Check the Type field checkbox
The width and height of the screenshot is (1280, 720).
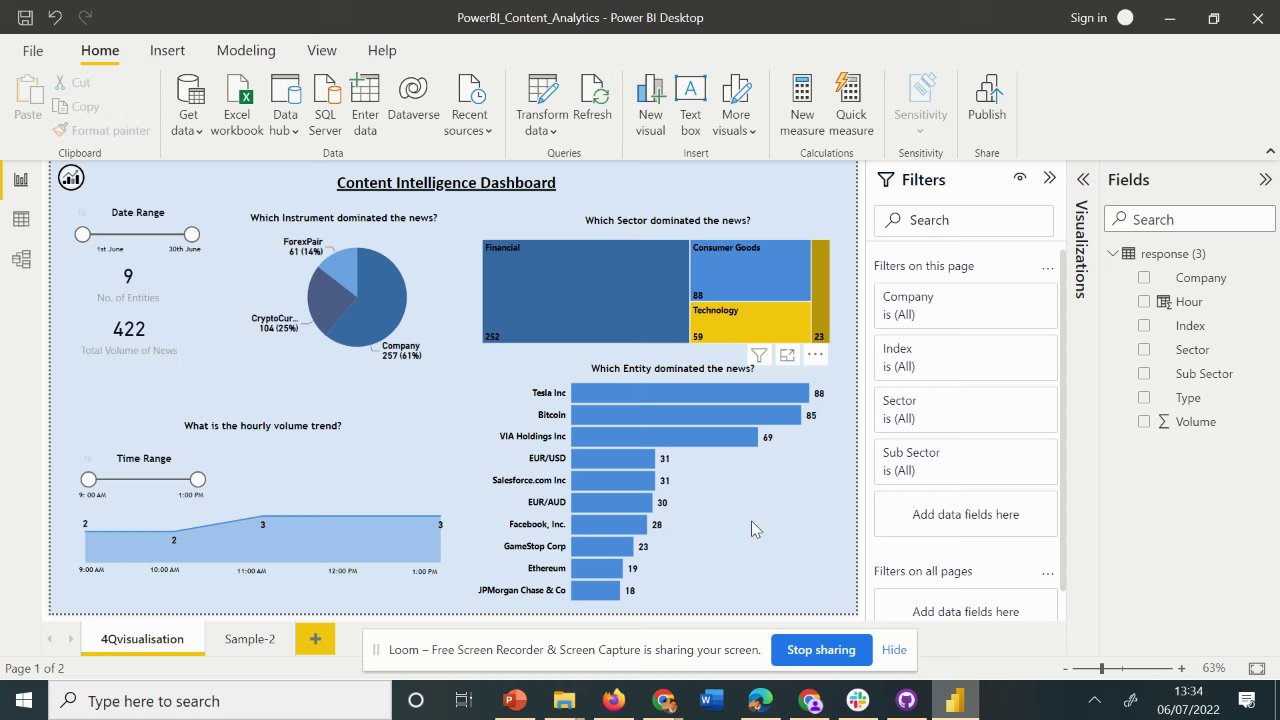1144,398
